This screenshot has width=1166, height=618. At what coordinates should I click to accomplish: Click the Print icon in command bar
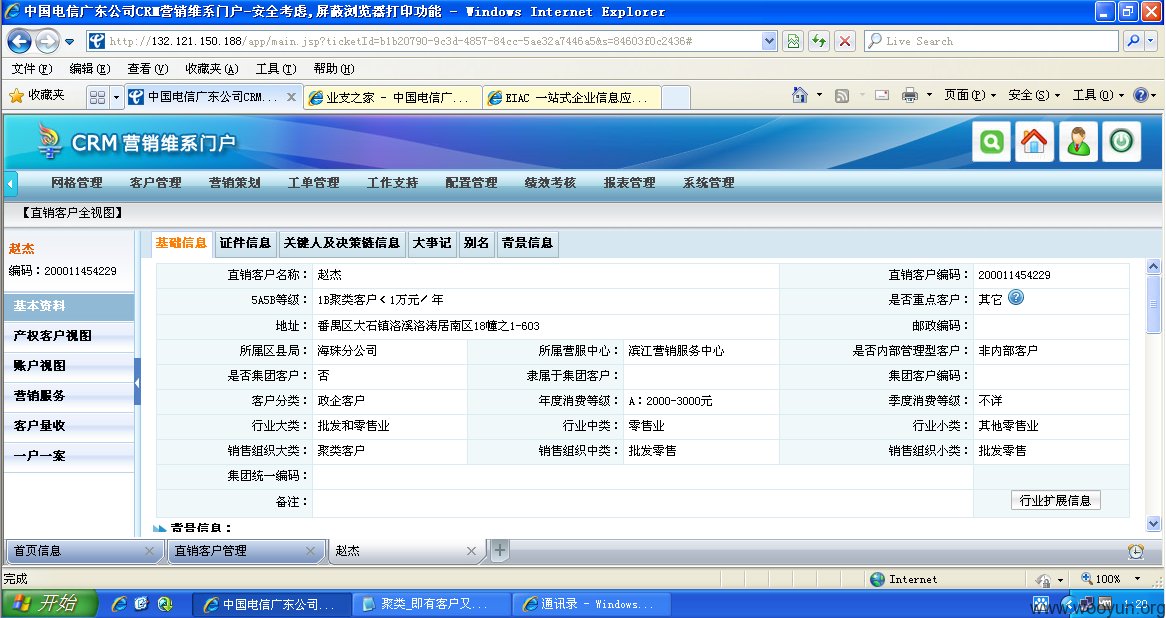pyautogui.click(x=909, y=95)
